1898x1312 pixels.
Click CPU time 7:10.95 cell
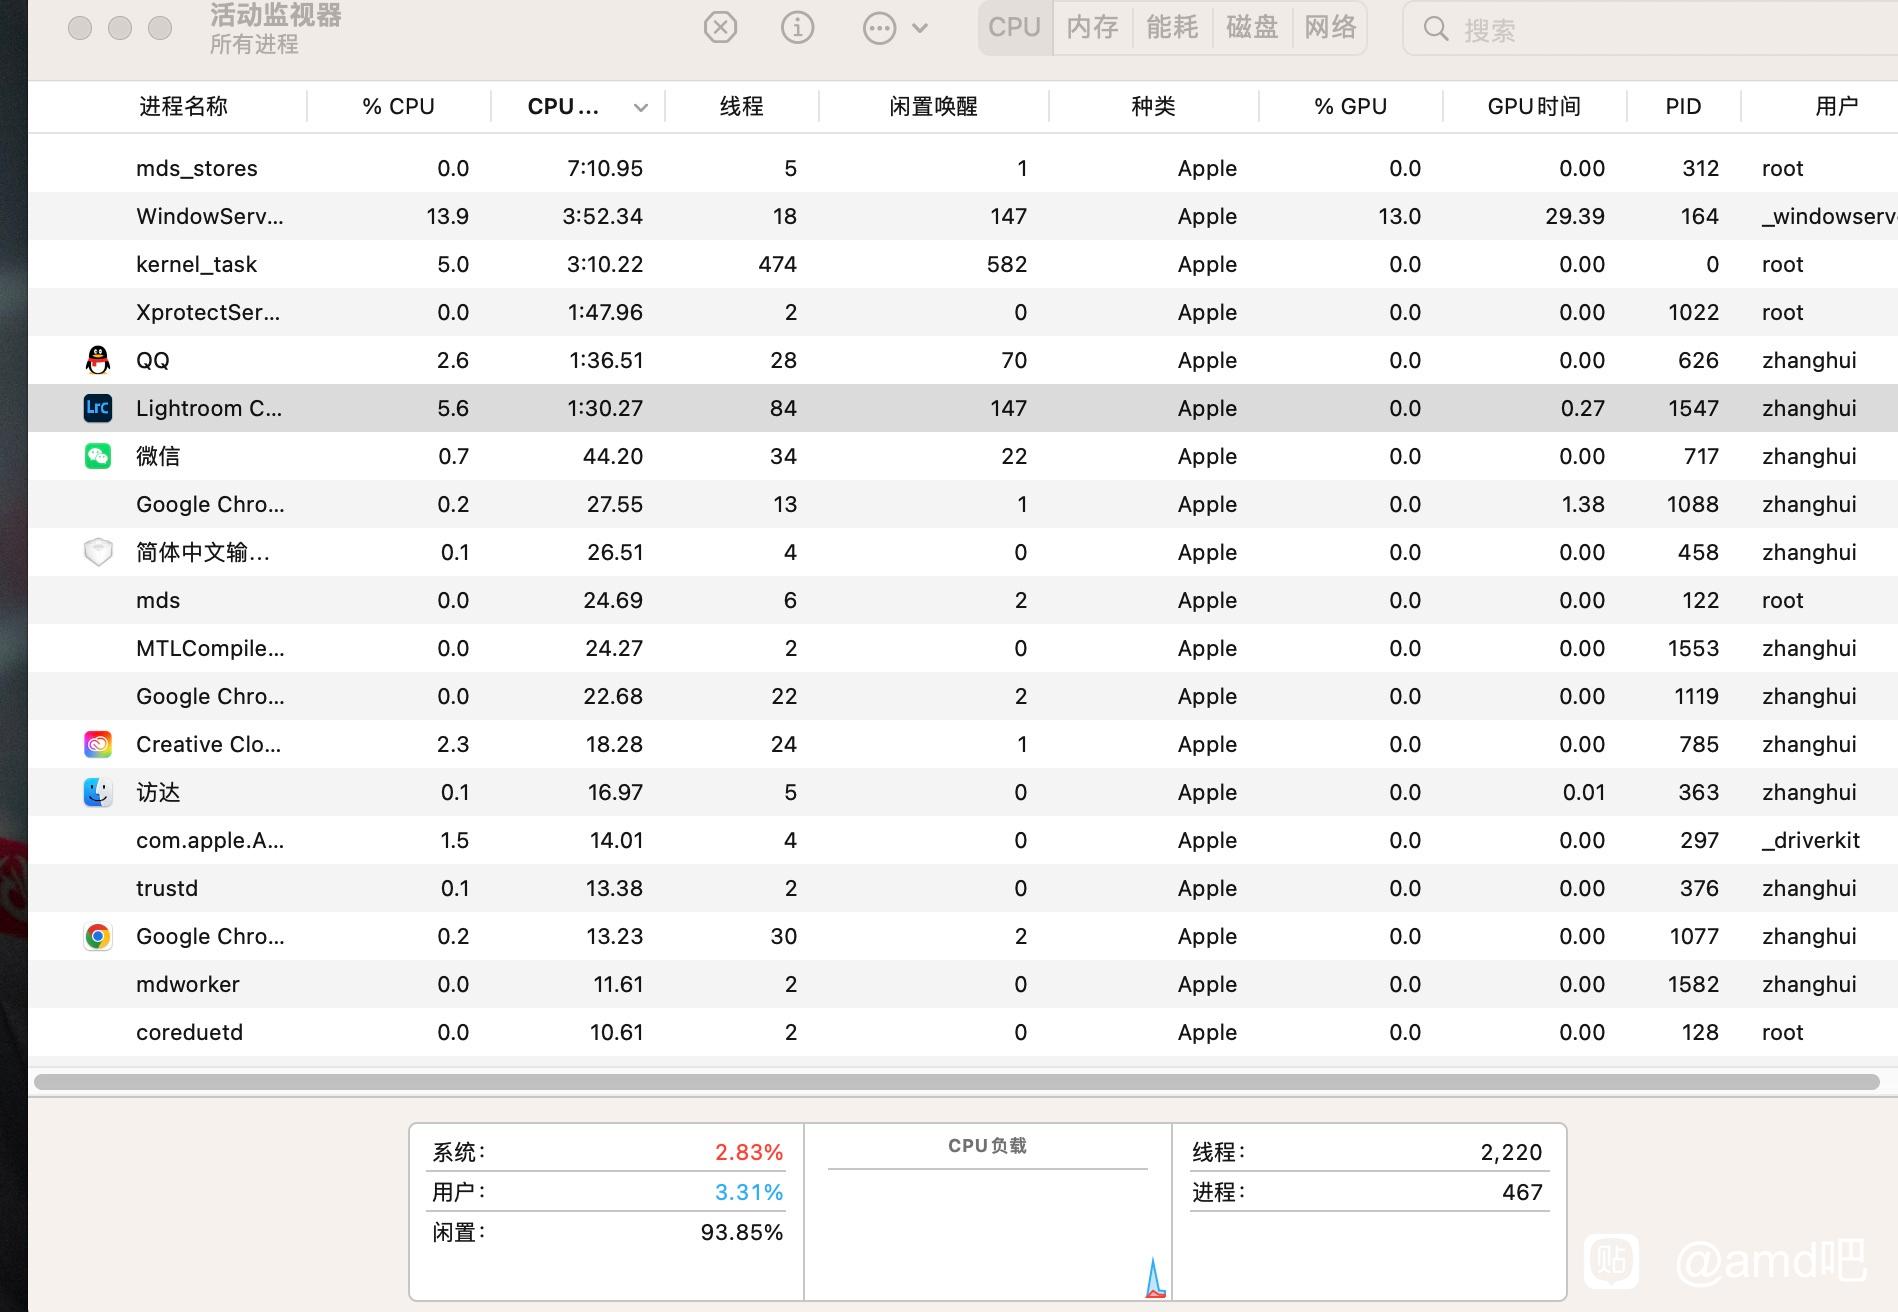(x=605, y=168)
